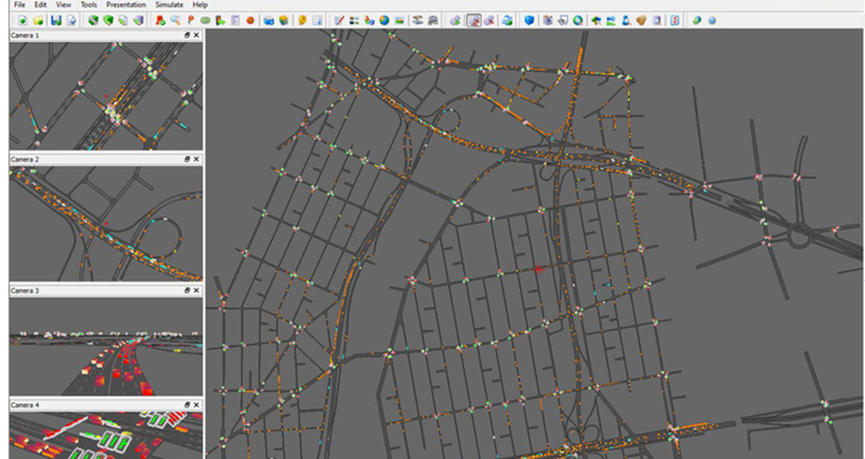Click the magnifying glass search icon
This screenshot has width=865, height=459.
click(175, 20)
